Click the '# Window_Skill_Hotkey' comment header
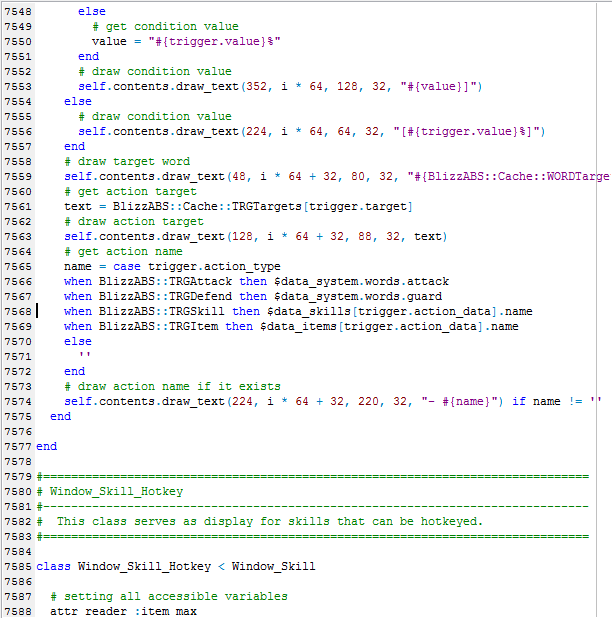This screenshot has height=618, width=612. [110, 491]
